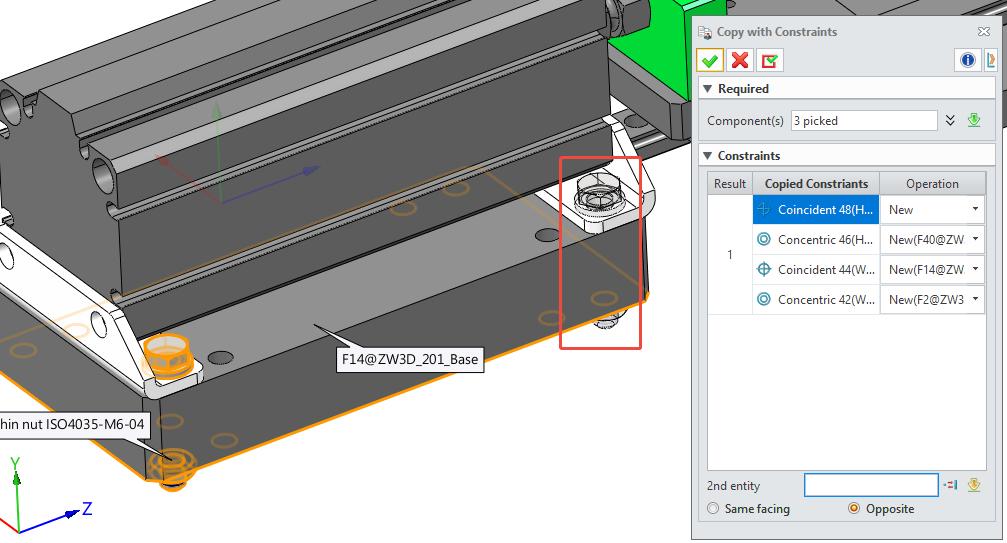Screen dimensions: 1007x543
Task: Open the blue info help icon
Action: (x=968, y=61)
